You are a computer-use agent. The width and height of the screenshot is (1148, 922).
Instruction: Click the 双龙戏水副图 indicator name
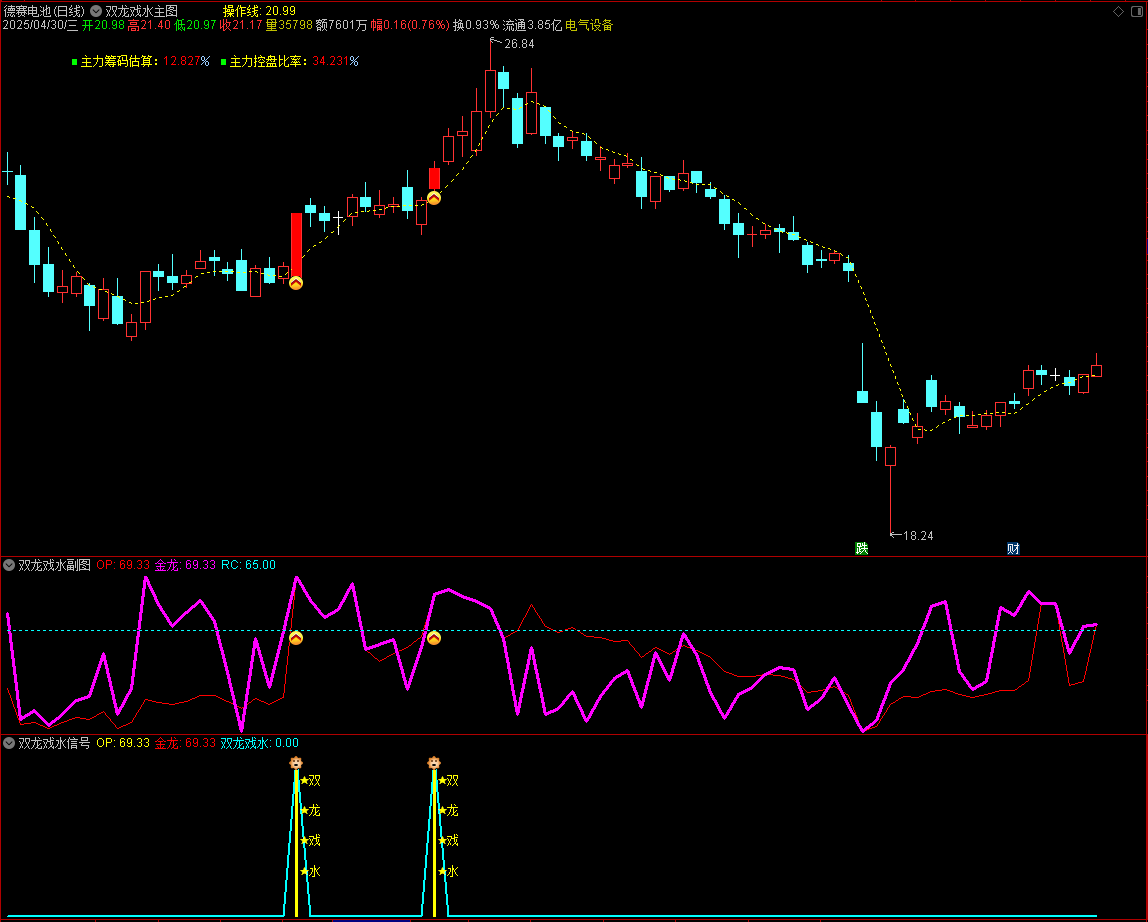54,565
